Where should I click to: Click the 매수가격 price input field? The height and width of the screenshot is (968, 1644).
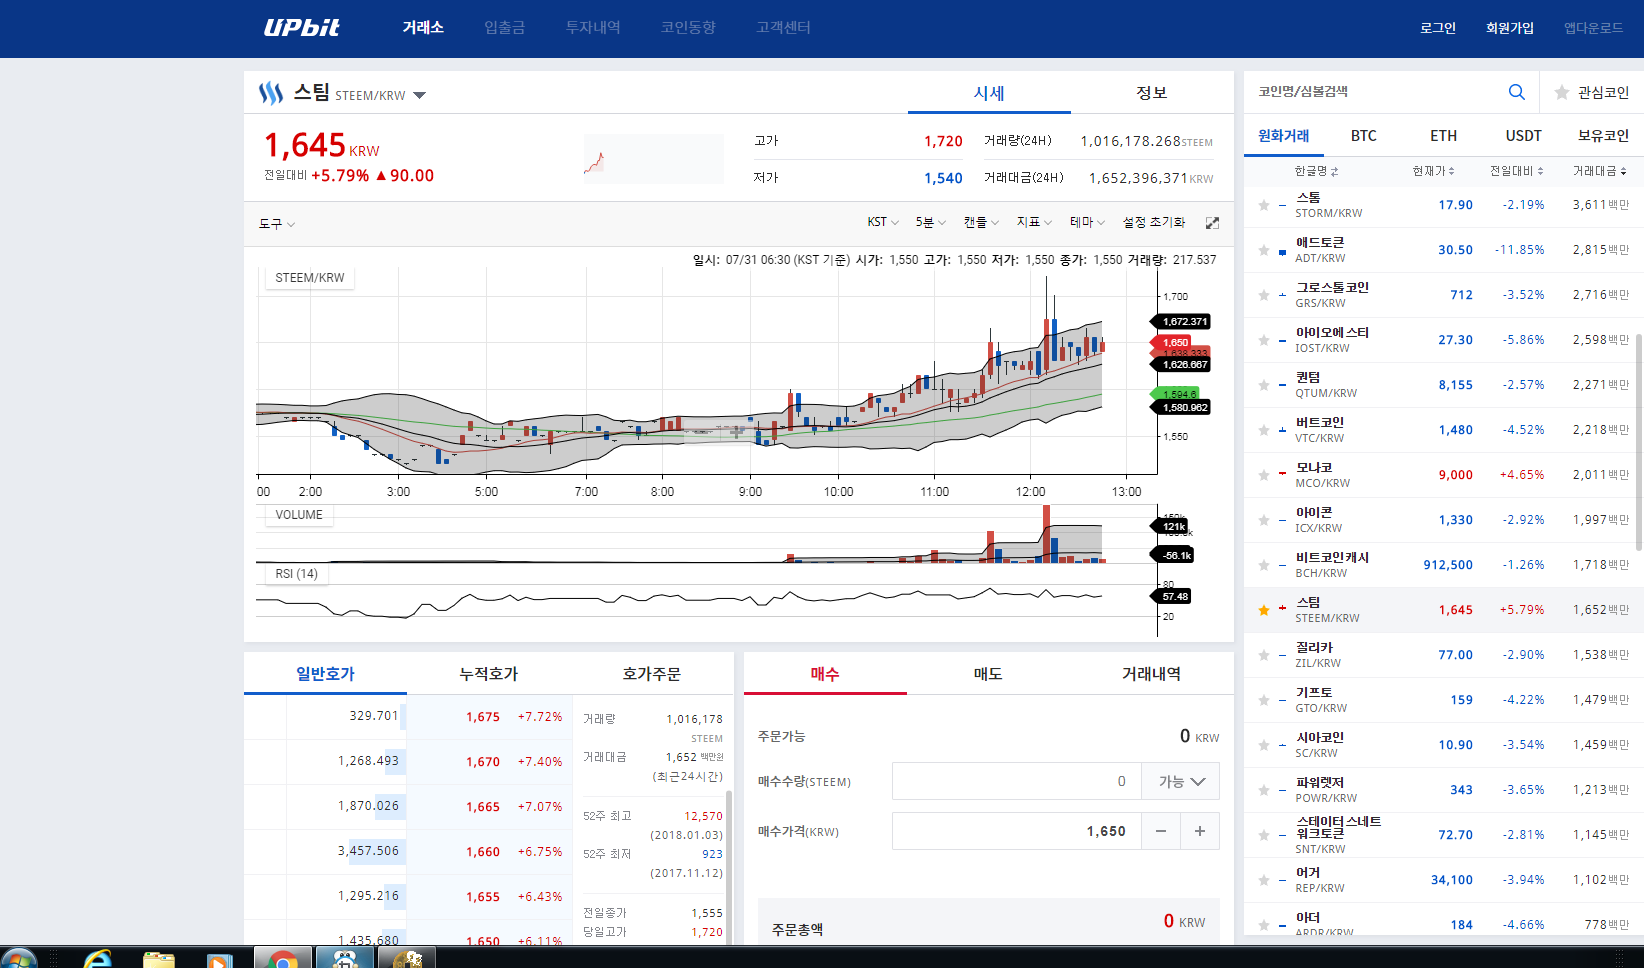pos(1017,831)
